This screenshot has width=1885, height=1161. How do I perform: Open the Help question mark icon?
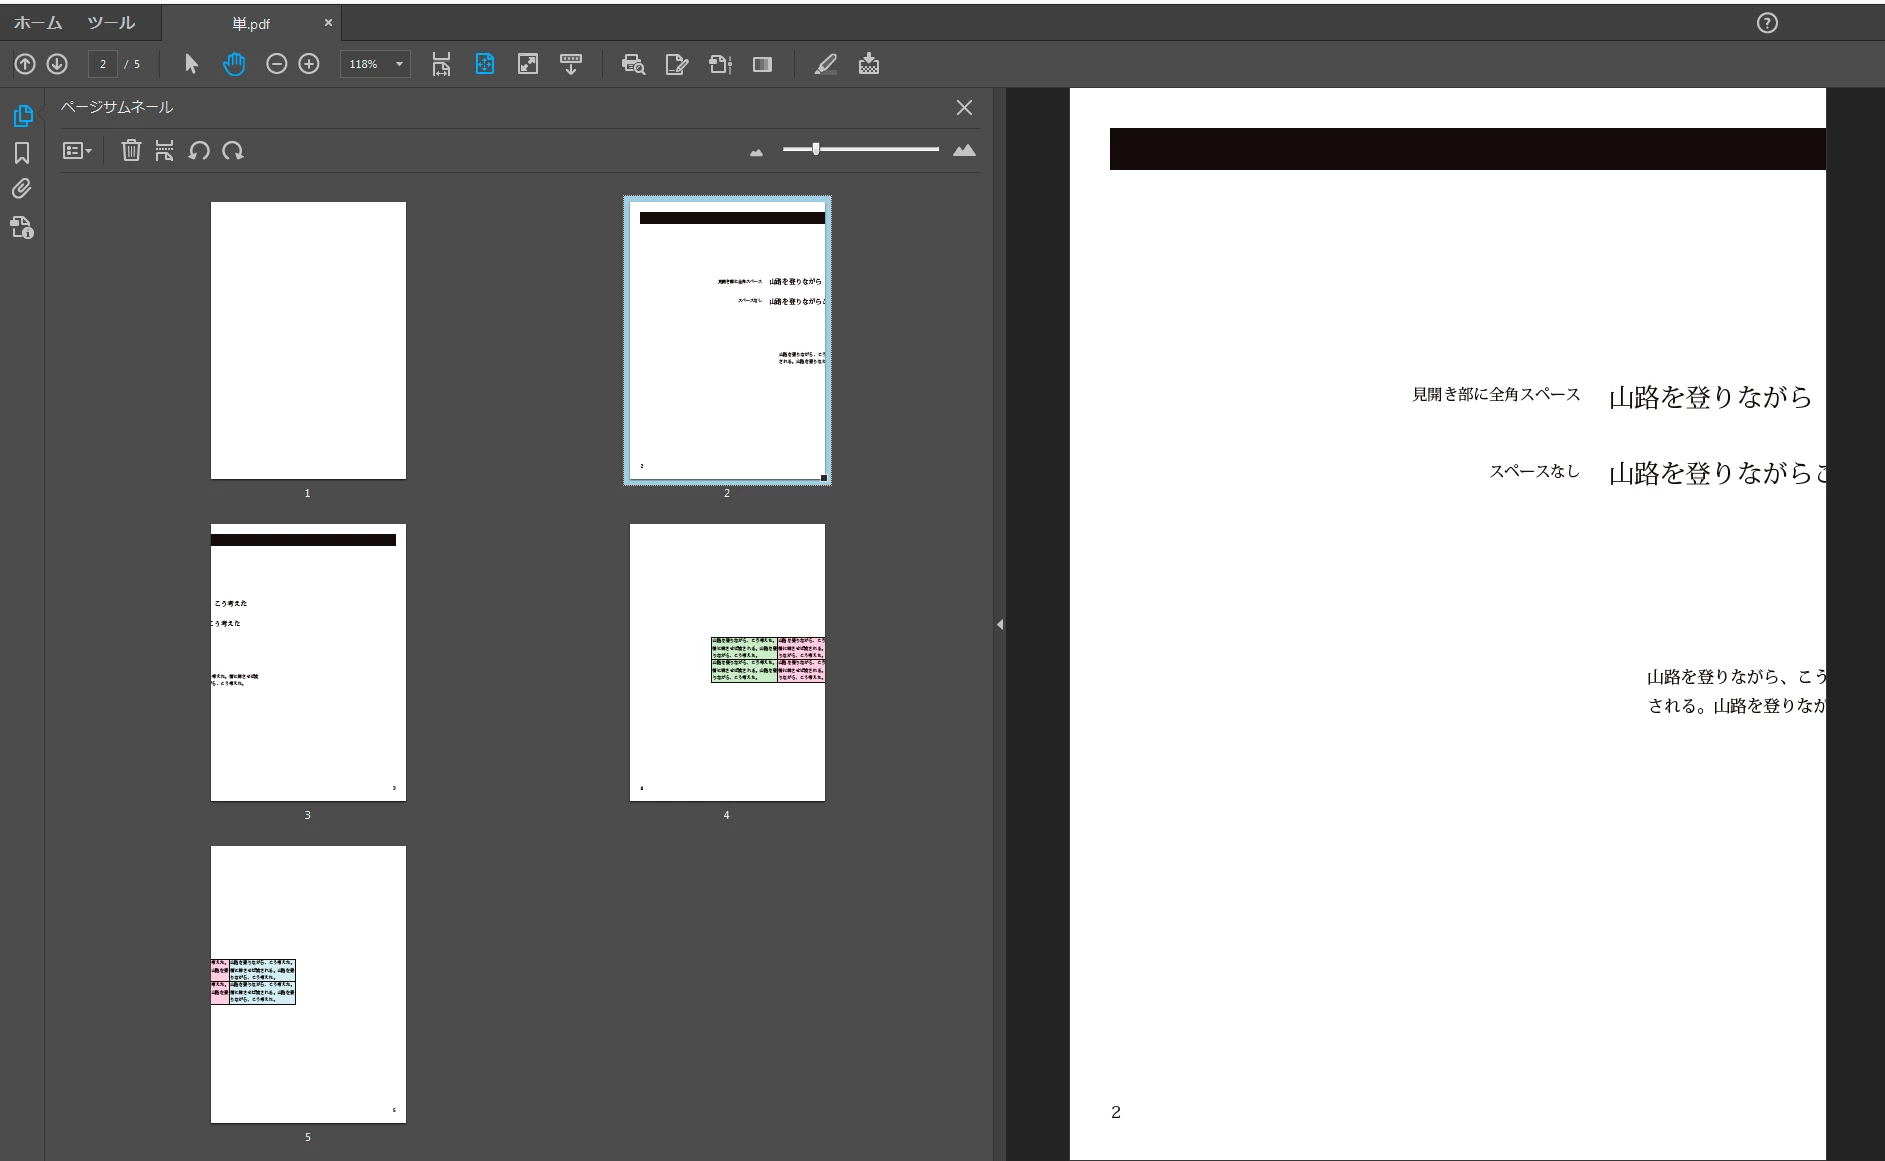1767,23
